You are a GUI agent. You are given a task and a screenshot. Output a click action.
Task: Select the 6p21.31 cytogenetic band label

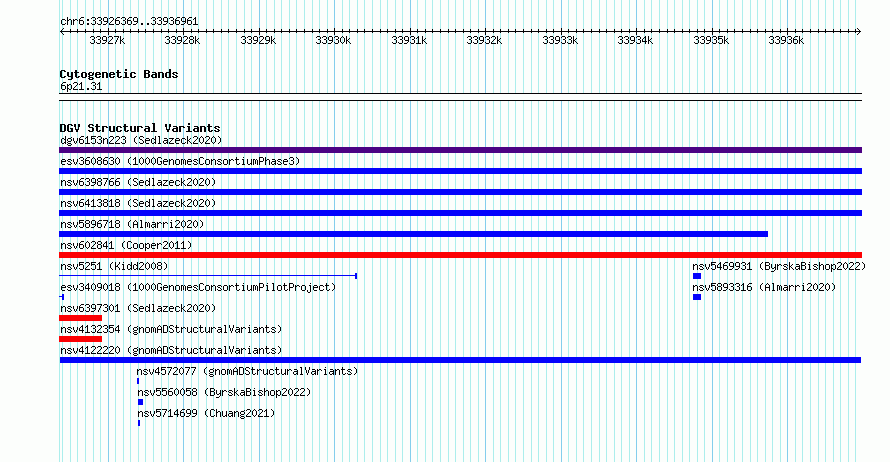(81, 86)
